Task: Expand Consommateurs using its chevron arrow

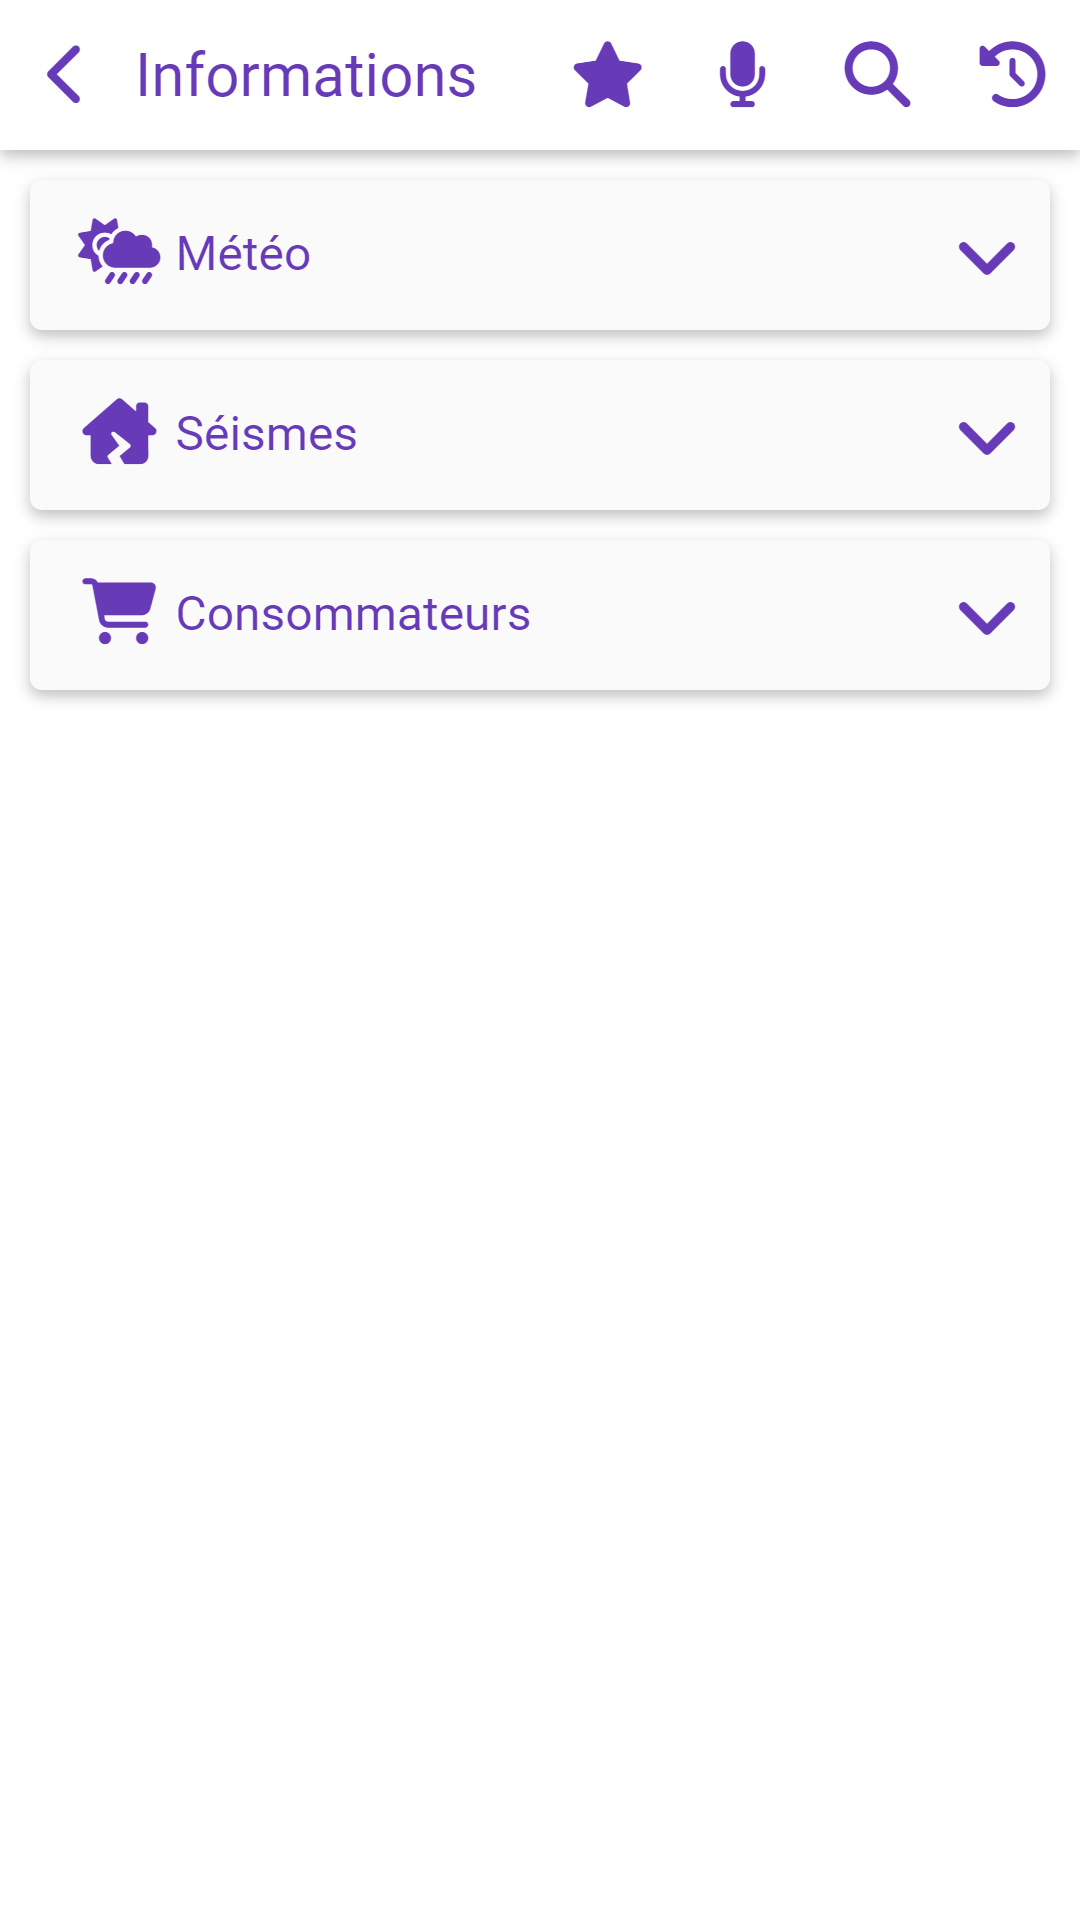Action: coord(986,617)
